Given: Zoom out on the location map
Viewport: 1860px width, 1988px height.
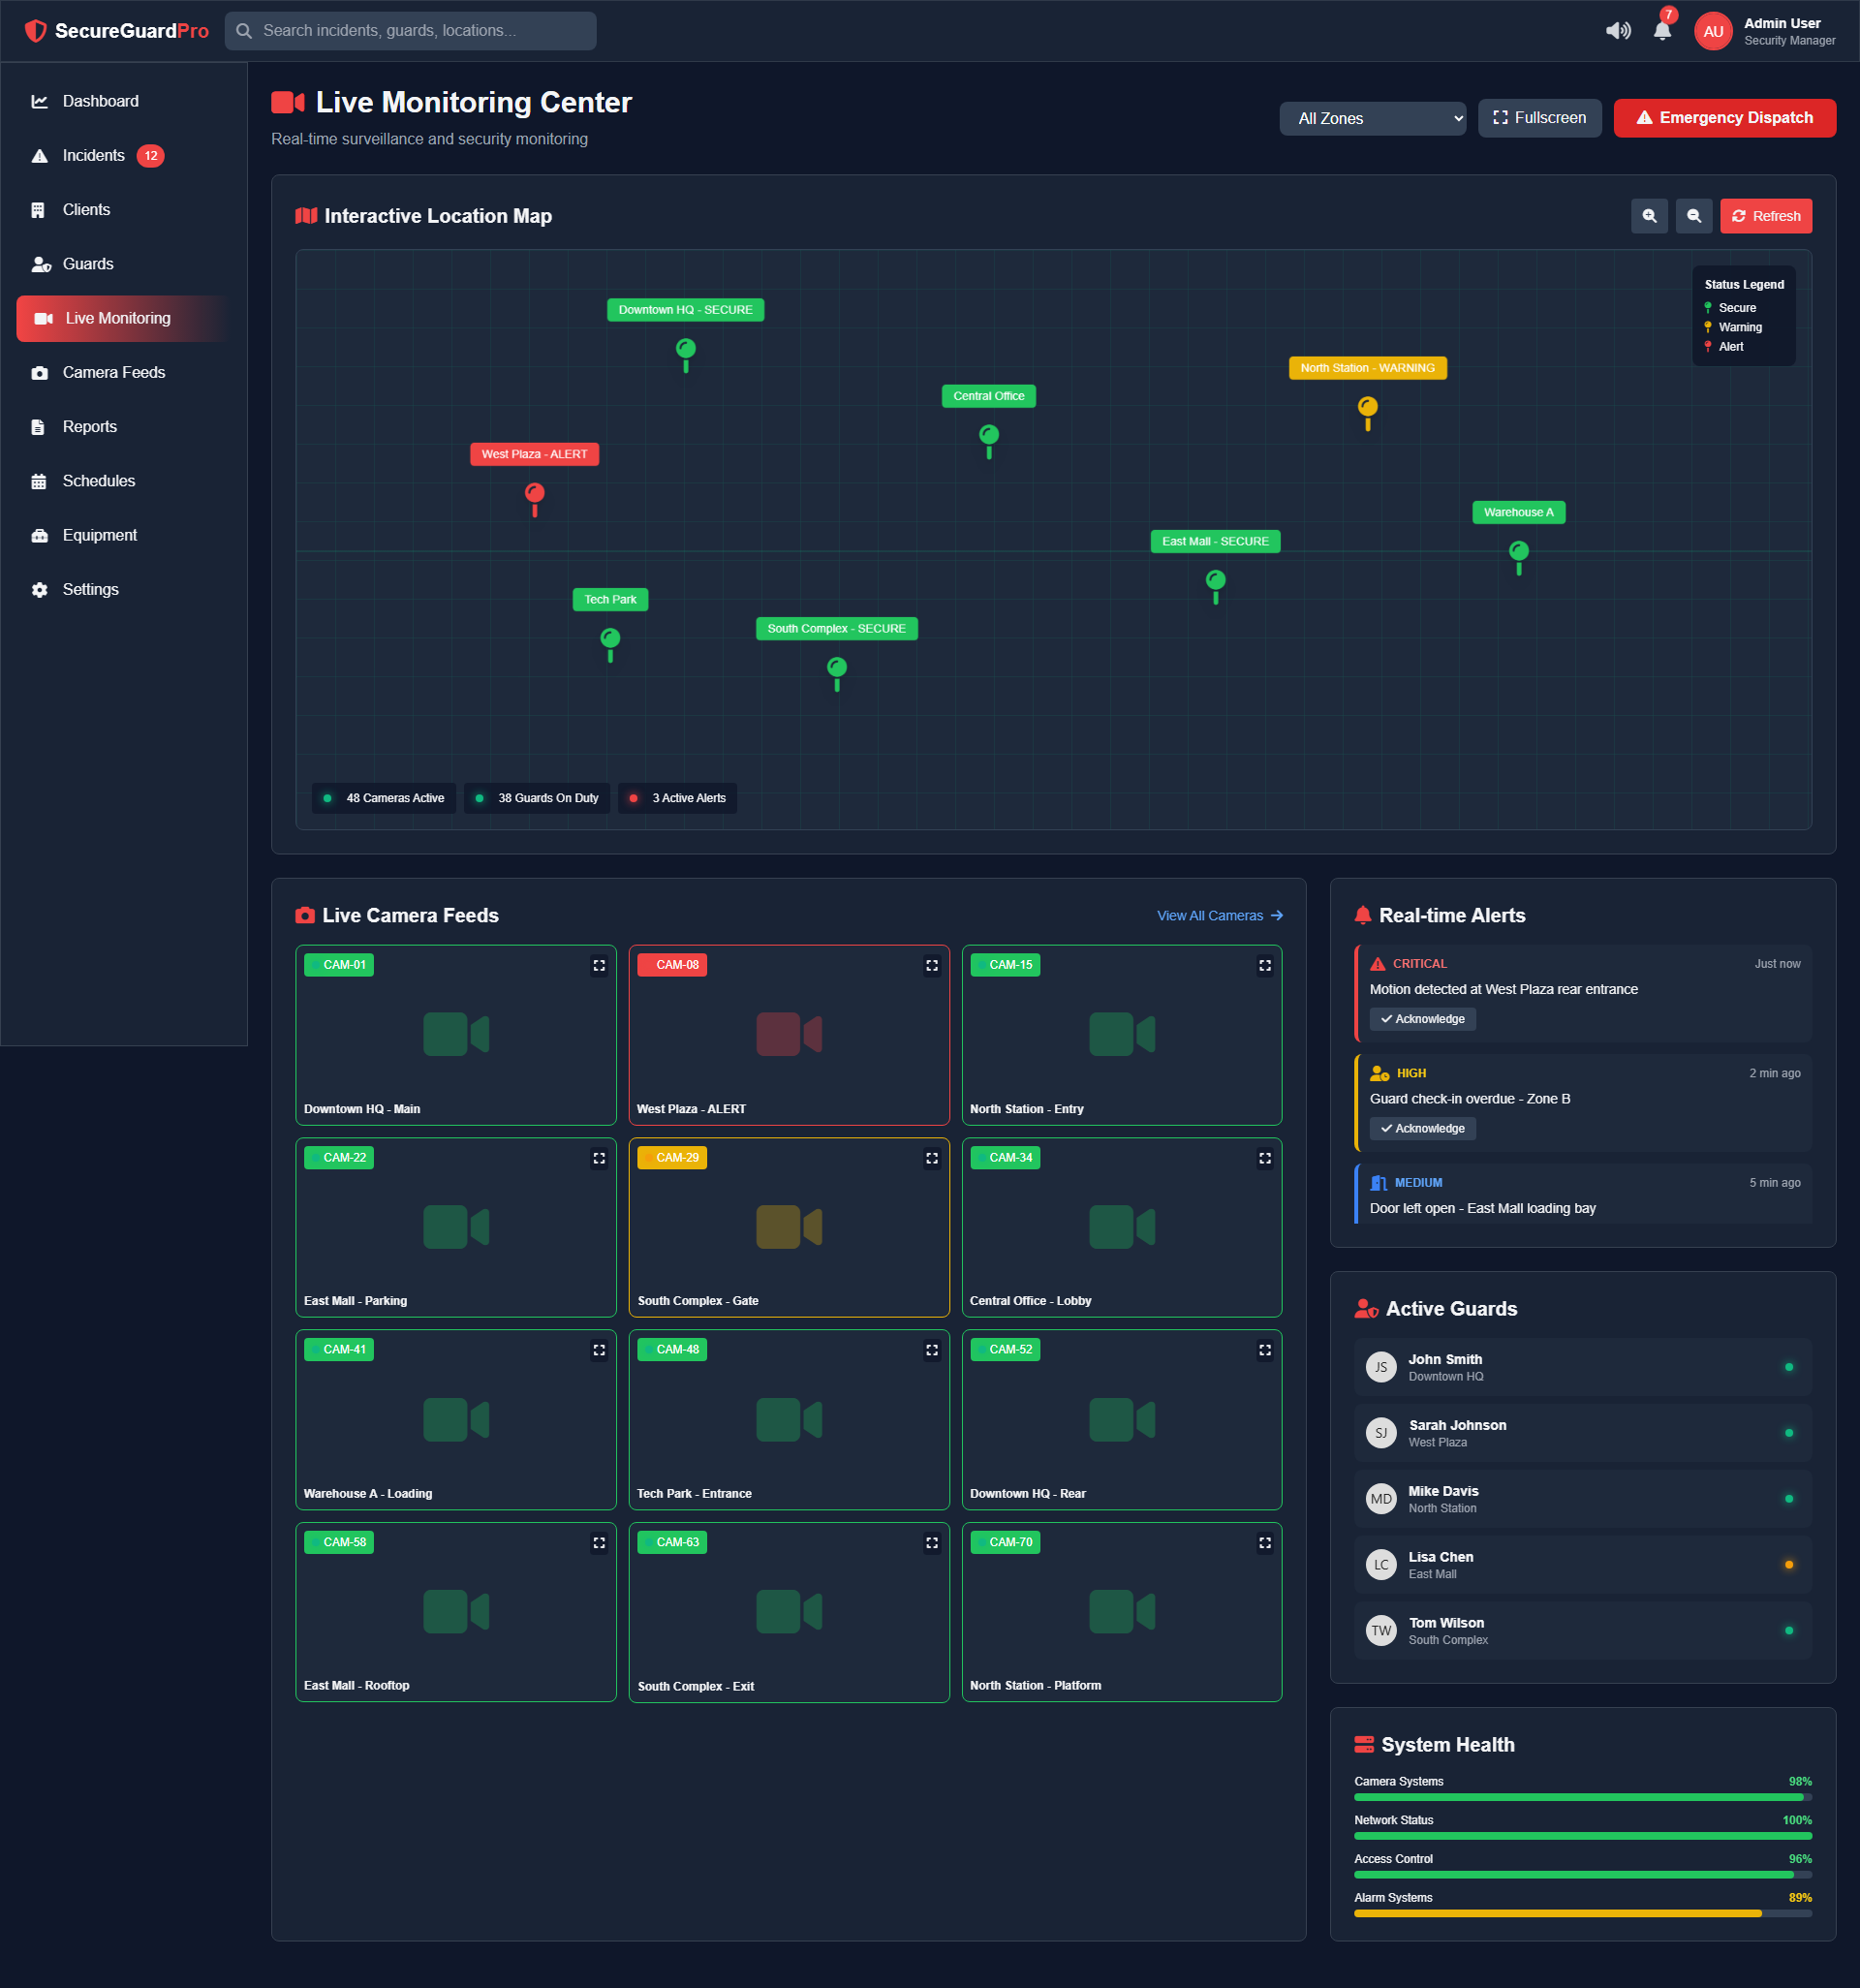Looking at the screenshot, I should [x=1693, y=216].
